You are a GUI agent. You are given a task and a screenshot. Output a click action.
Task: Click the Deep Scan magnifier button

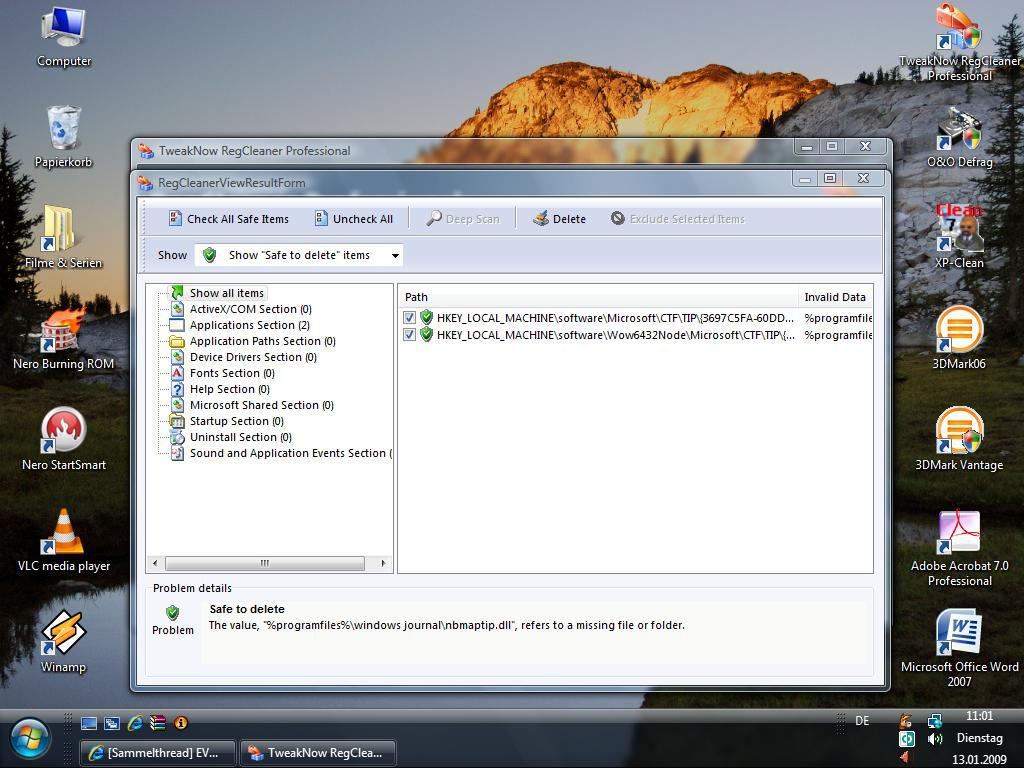462,219
